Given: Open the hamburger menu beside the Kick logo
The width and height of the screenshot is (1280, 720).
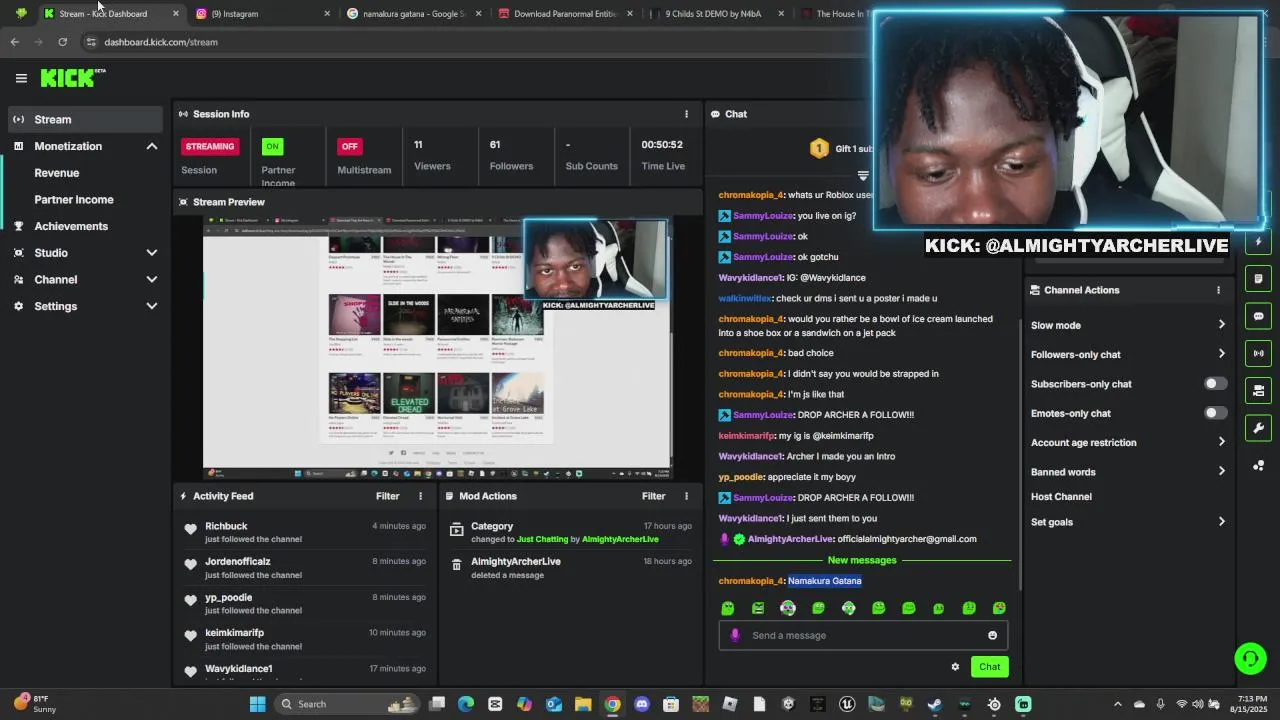Looking at the screenshot, I should coord(21,78).
